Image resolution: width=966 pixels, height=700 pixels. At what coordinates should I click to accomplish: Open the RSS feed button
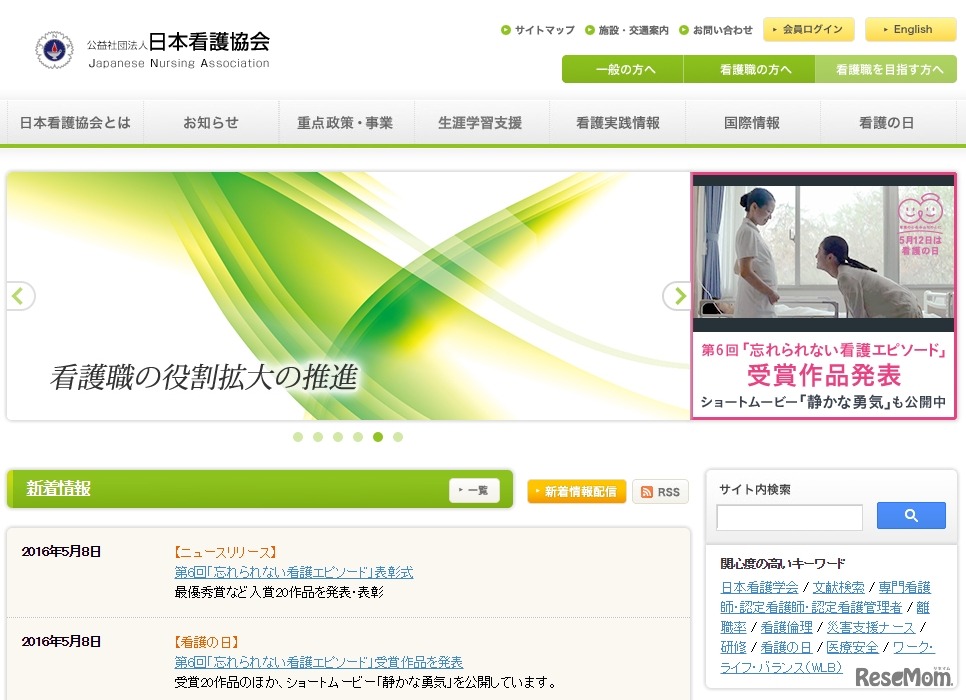click(660, 492)
